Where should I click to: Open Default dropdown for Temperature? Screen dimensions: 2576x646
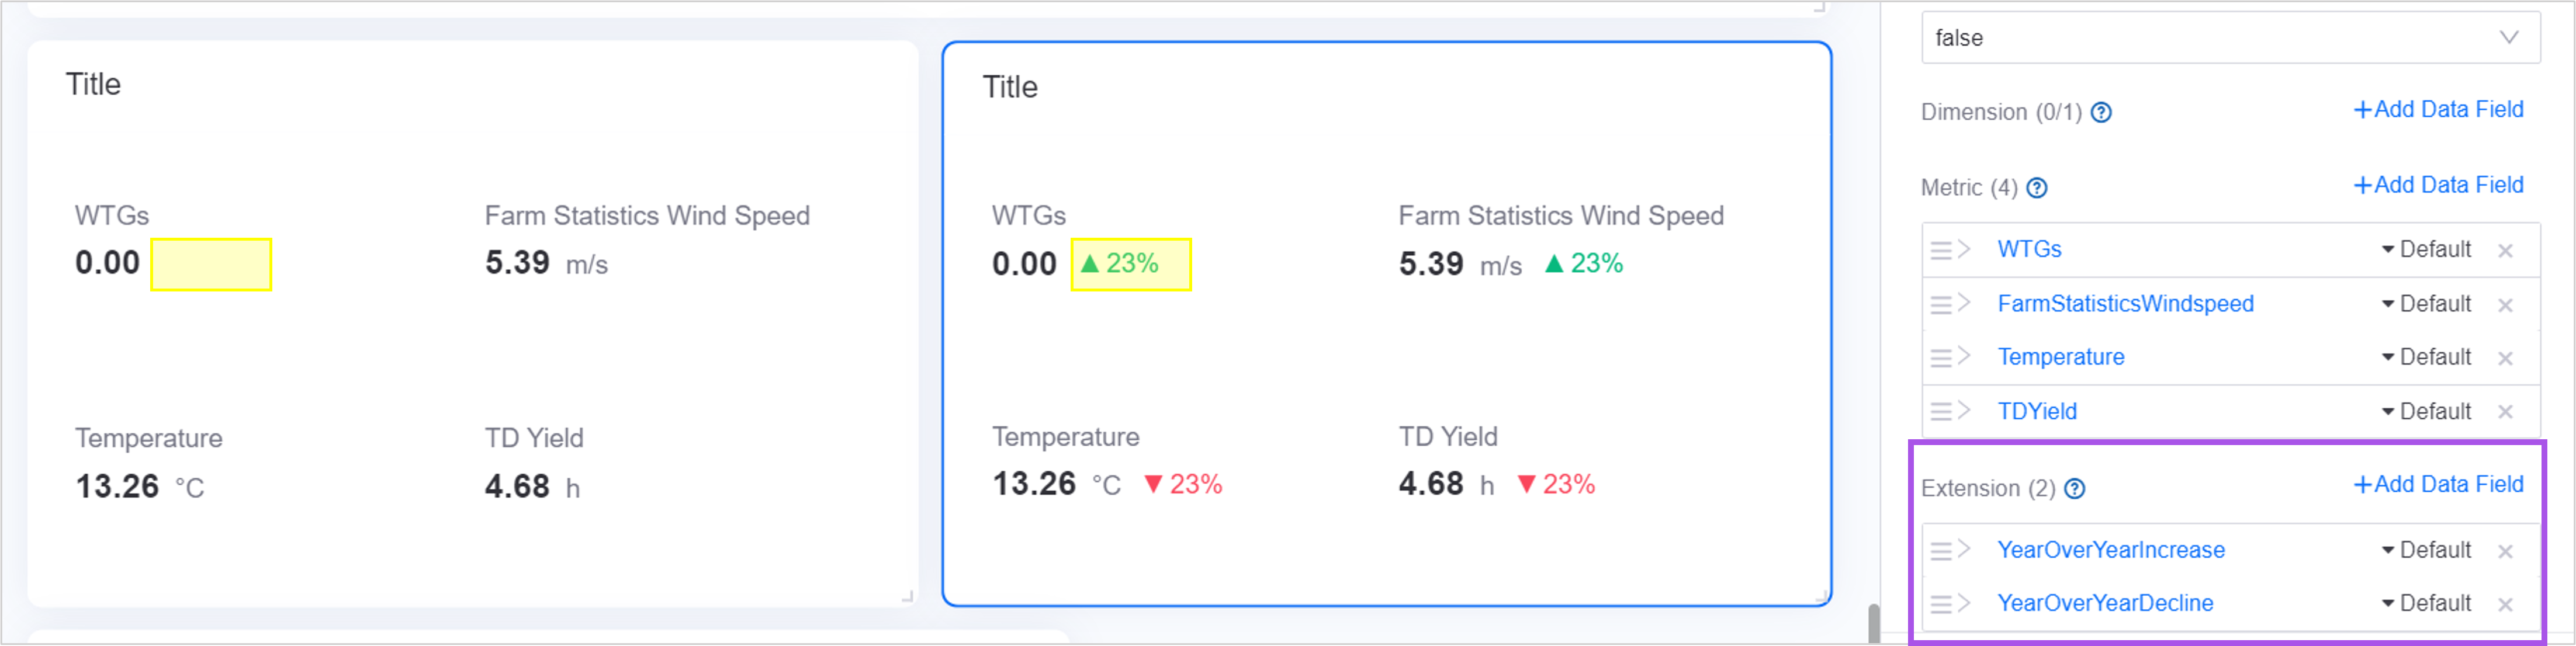[x=2426, y=357]
